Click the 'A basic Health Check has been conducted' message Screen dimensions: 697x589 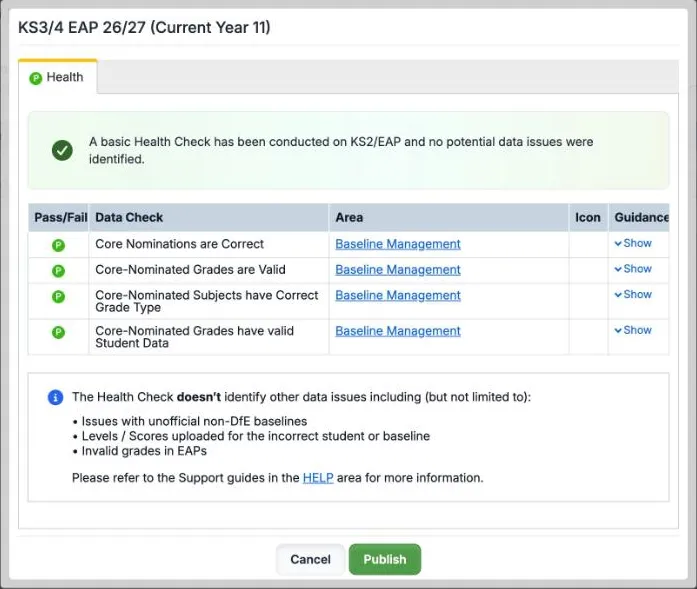(341, 150)
